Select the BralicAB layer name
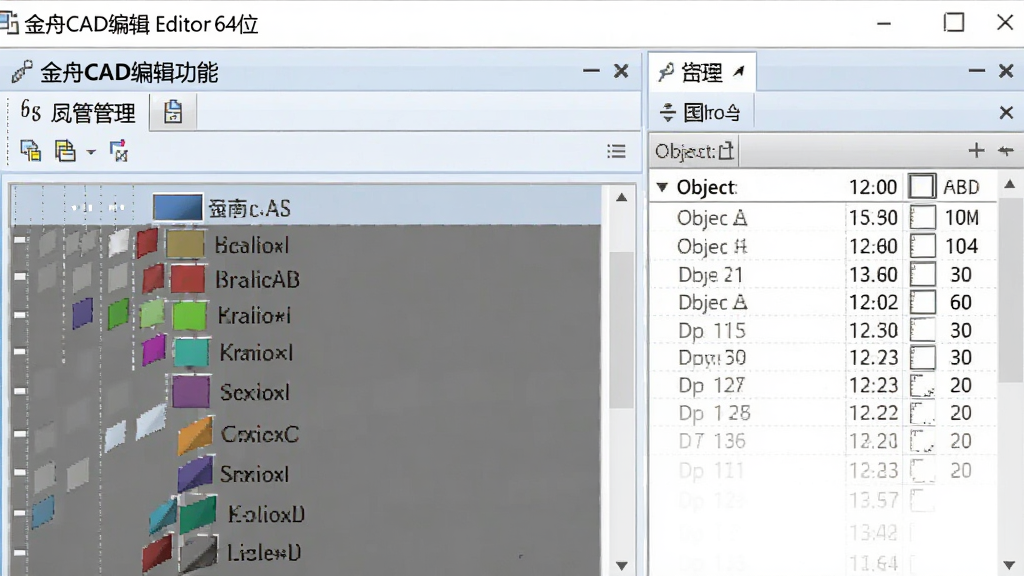 257,280
